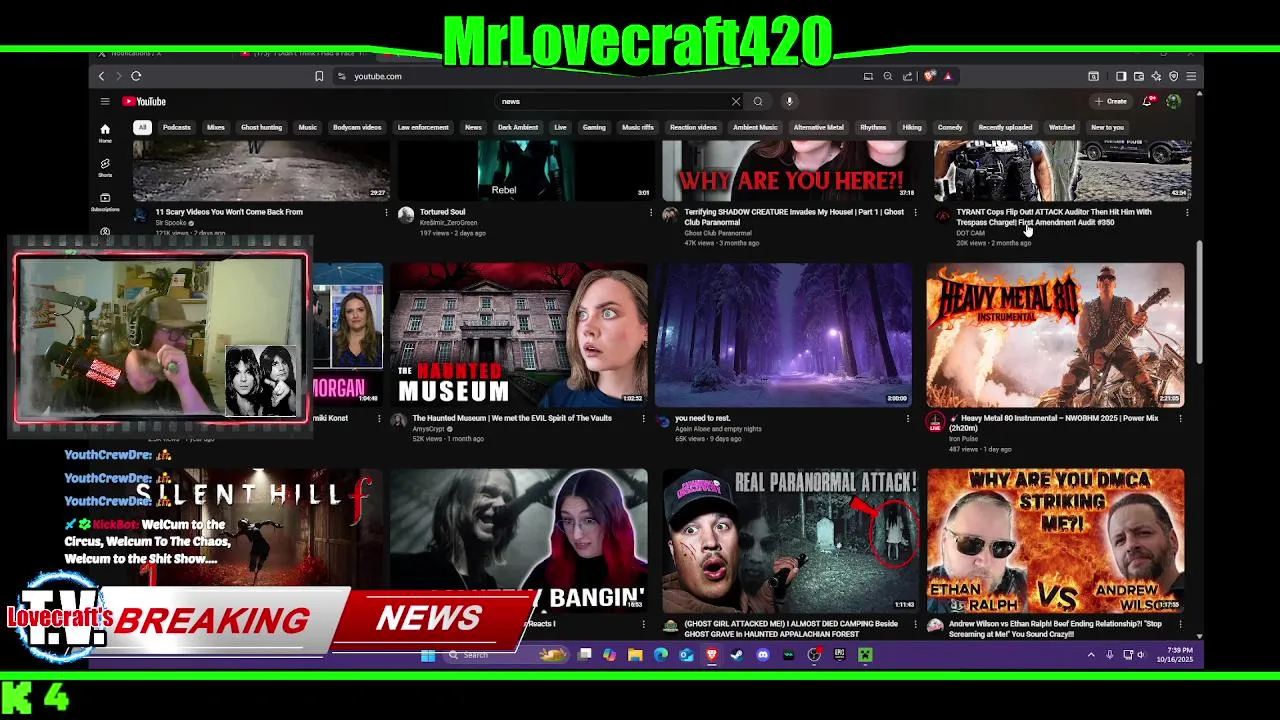This screenshot has height=720, width=1280.
Task: Select the Recently uploaded filter chip
Action: (x=1005, y=127)
